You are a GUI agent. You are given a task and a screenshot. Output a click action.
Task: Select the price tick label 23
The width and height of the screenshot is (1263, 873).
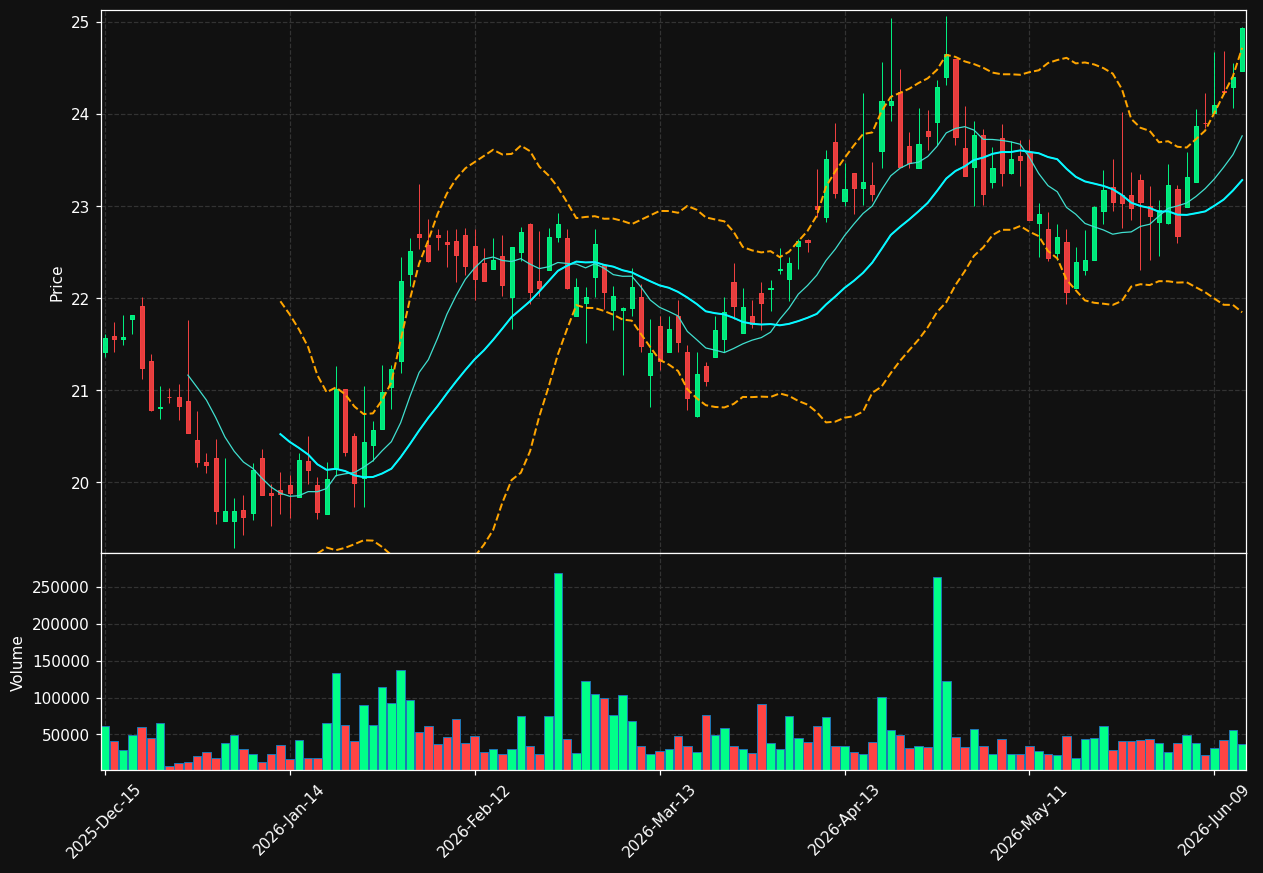tap(80, 207)
